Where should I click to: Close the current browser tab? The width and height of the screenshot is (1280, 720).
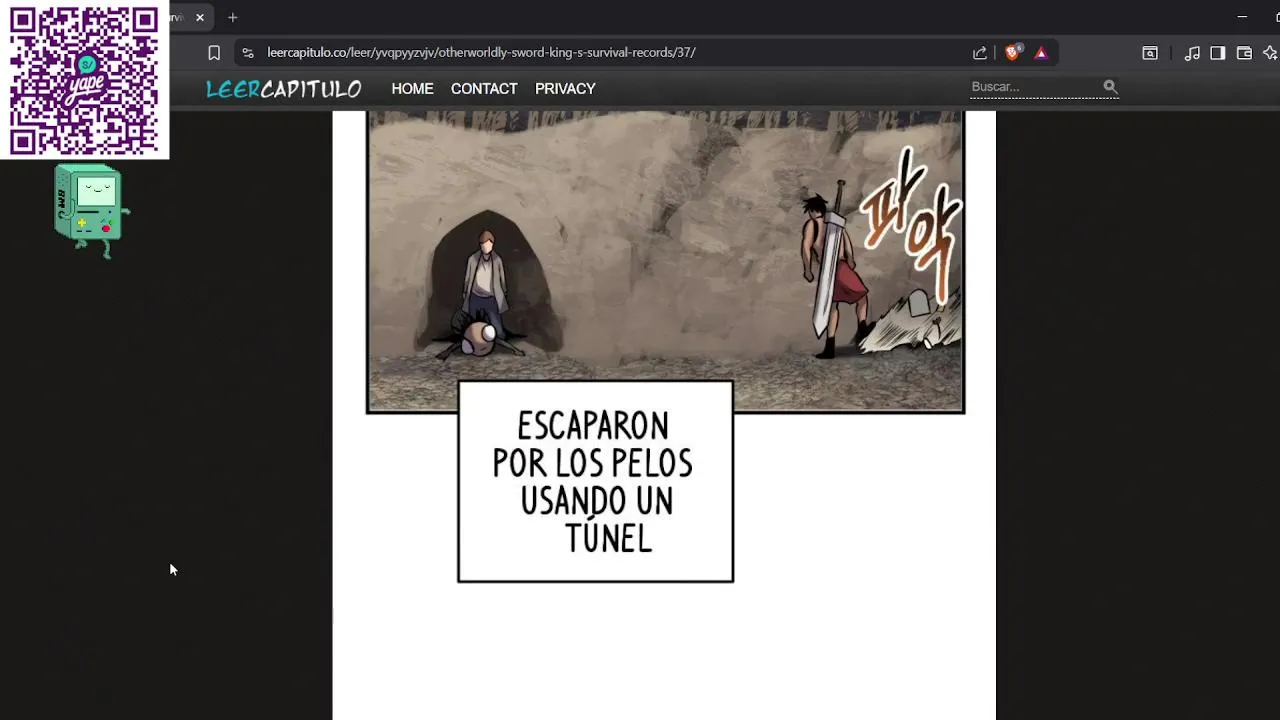tap(200, 17)
